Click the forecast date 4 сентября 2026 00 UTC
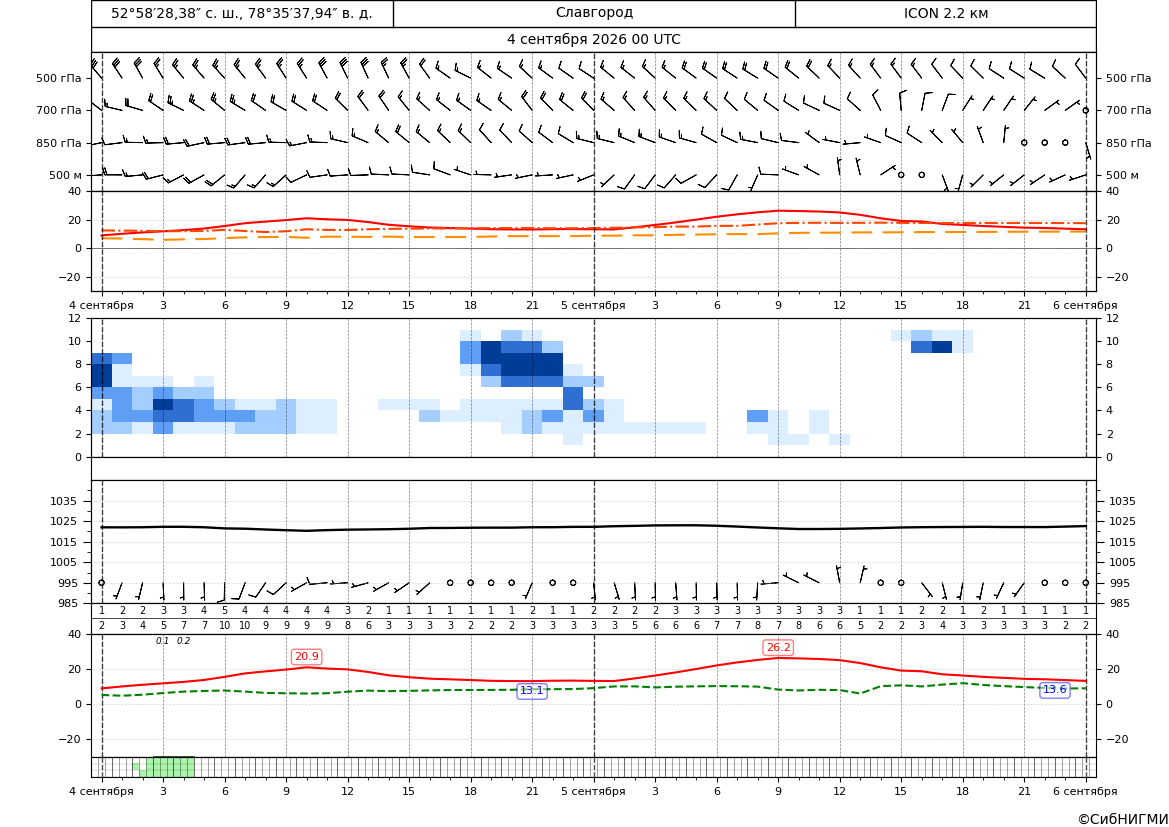This screenshot has height=827, width=1169. coord(593,40)
